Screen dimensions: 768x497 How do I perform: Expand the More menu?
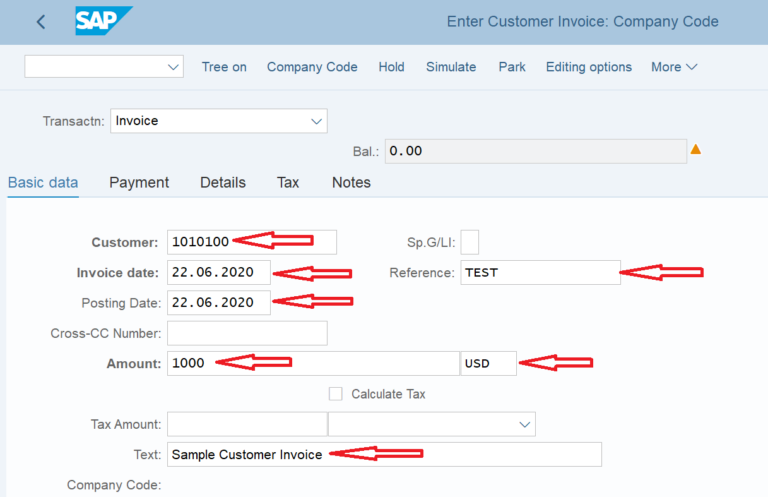[x=673, y=67]
